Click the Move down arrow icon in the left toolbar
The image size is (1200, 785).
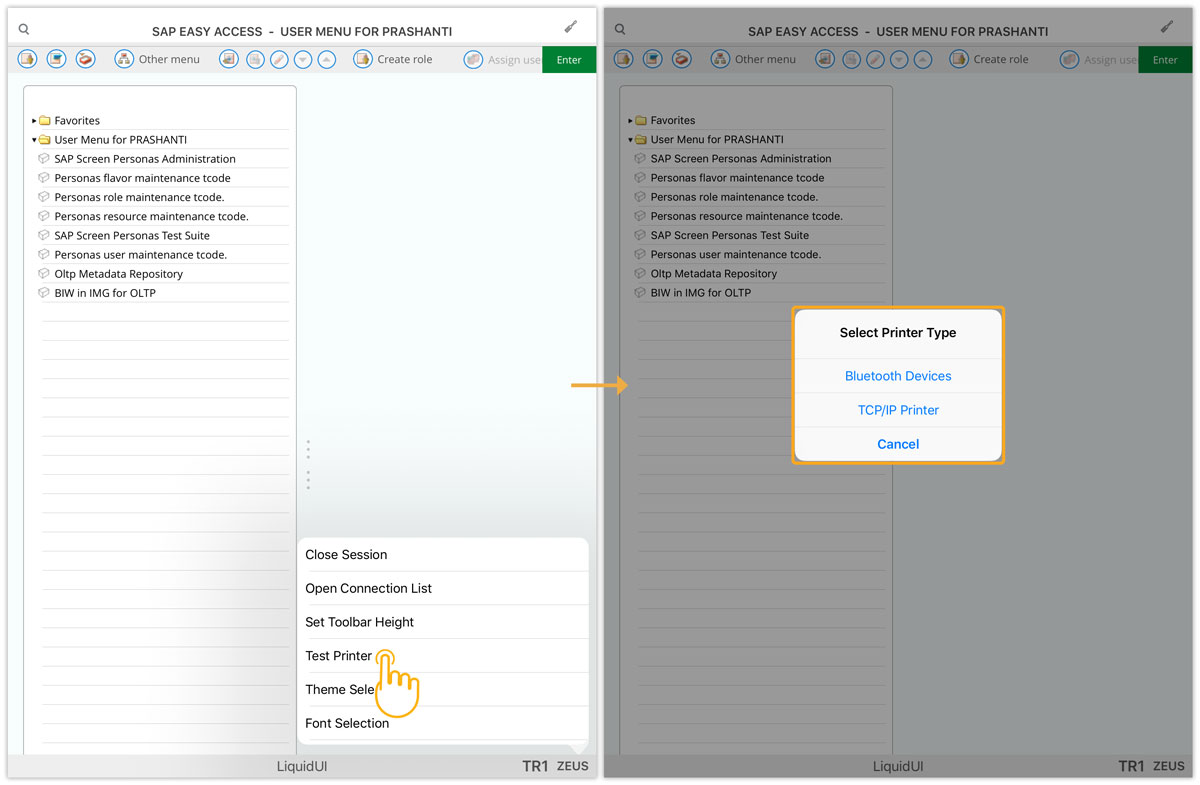pyautogui.click(x=303, y=59)
